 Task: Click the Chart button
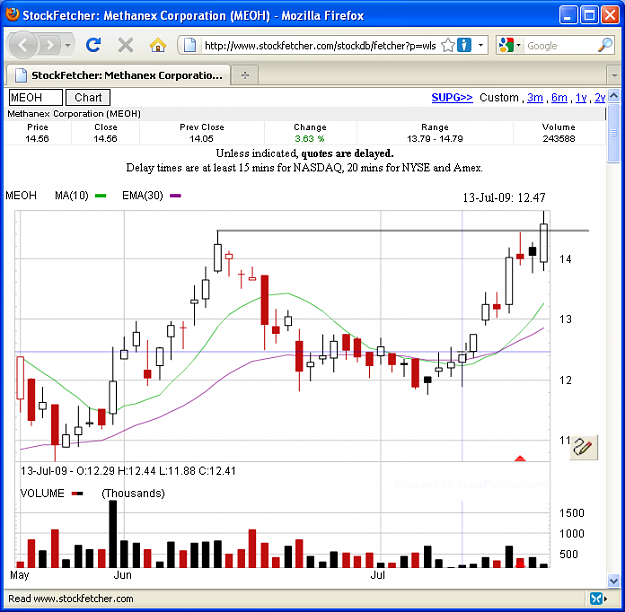tap(88, 97)
